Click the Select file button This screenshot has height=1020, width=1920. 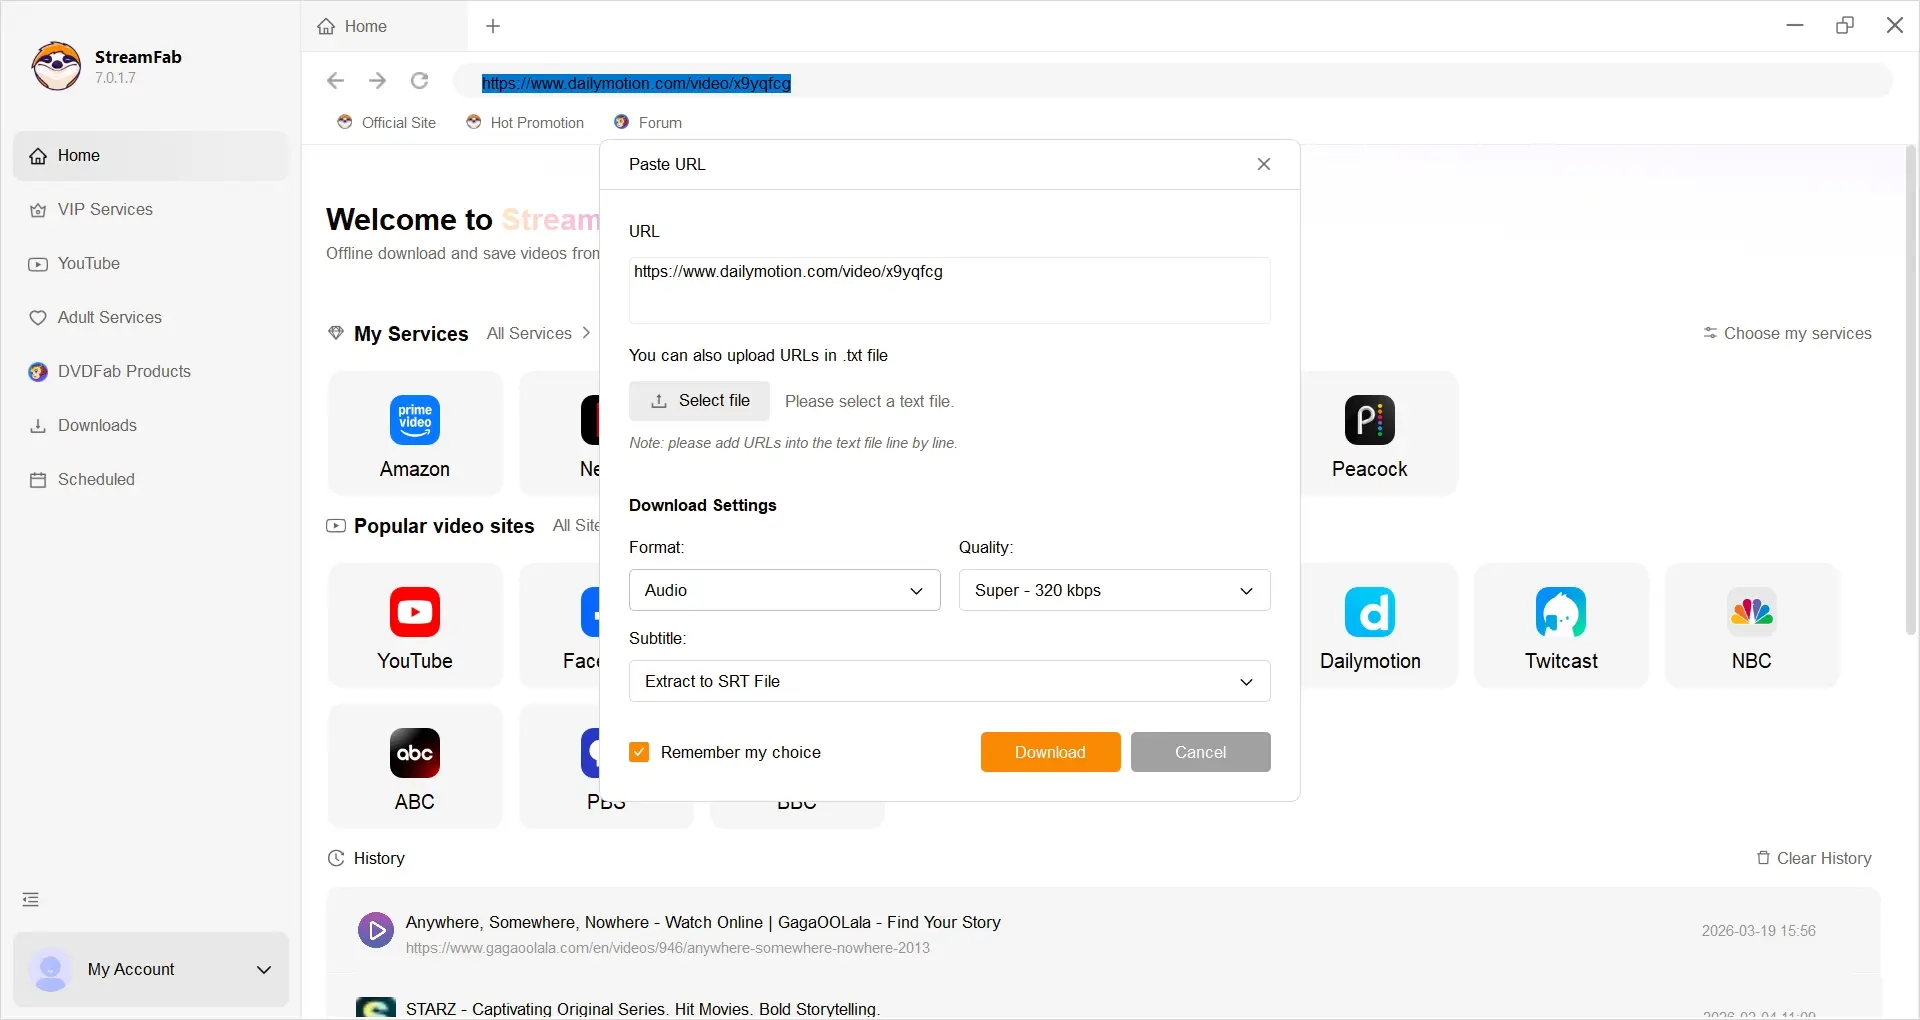click(699, 401)
